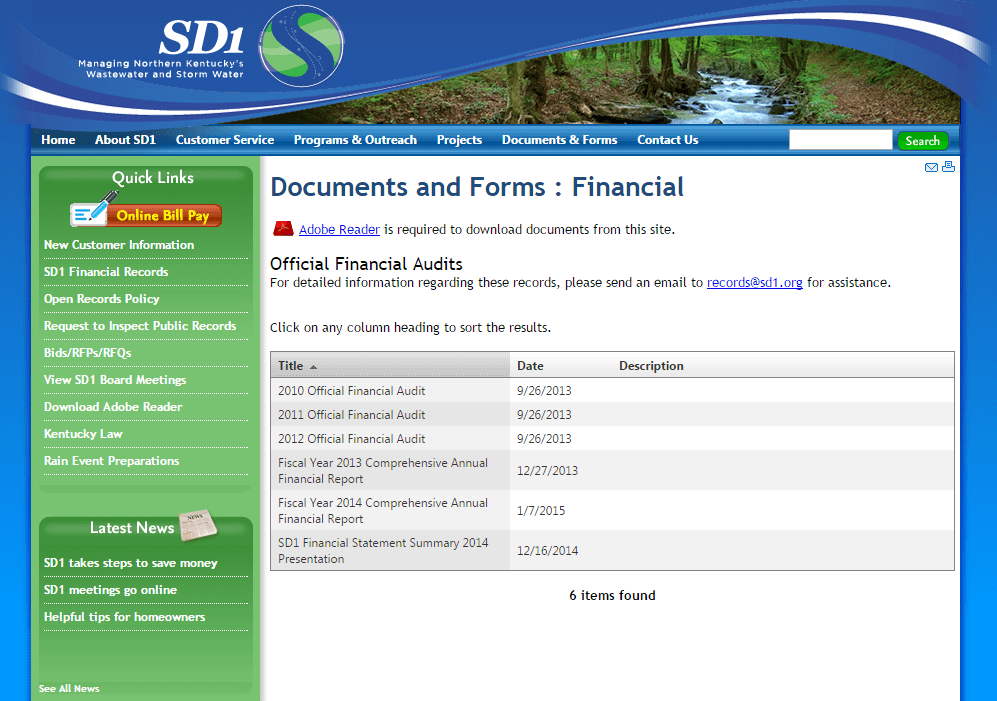Click the See All News link
997x701 pixels.
tap(69, 688)
